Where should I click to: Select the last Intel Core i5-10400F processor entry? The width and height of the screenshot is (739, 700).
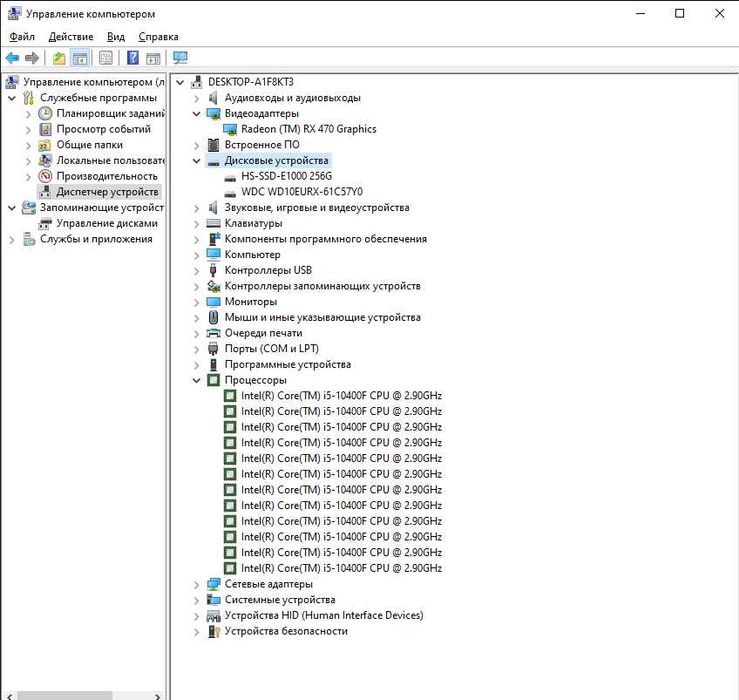(x=341, y=568)
